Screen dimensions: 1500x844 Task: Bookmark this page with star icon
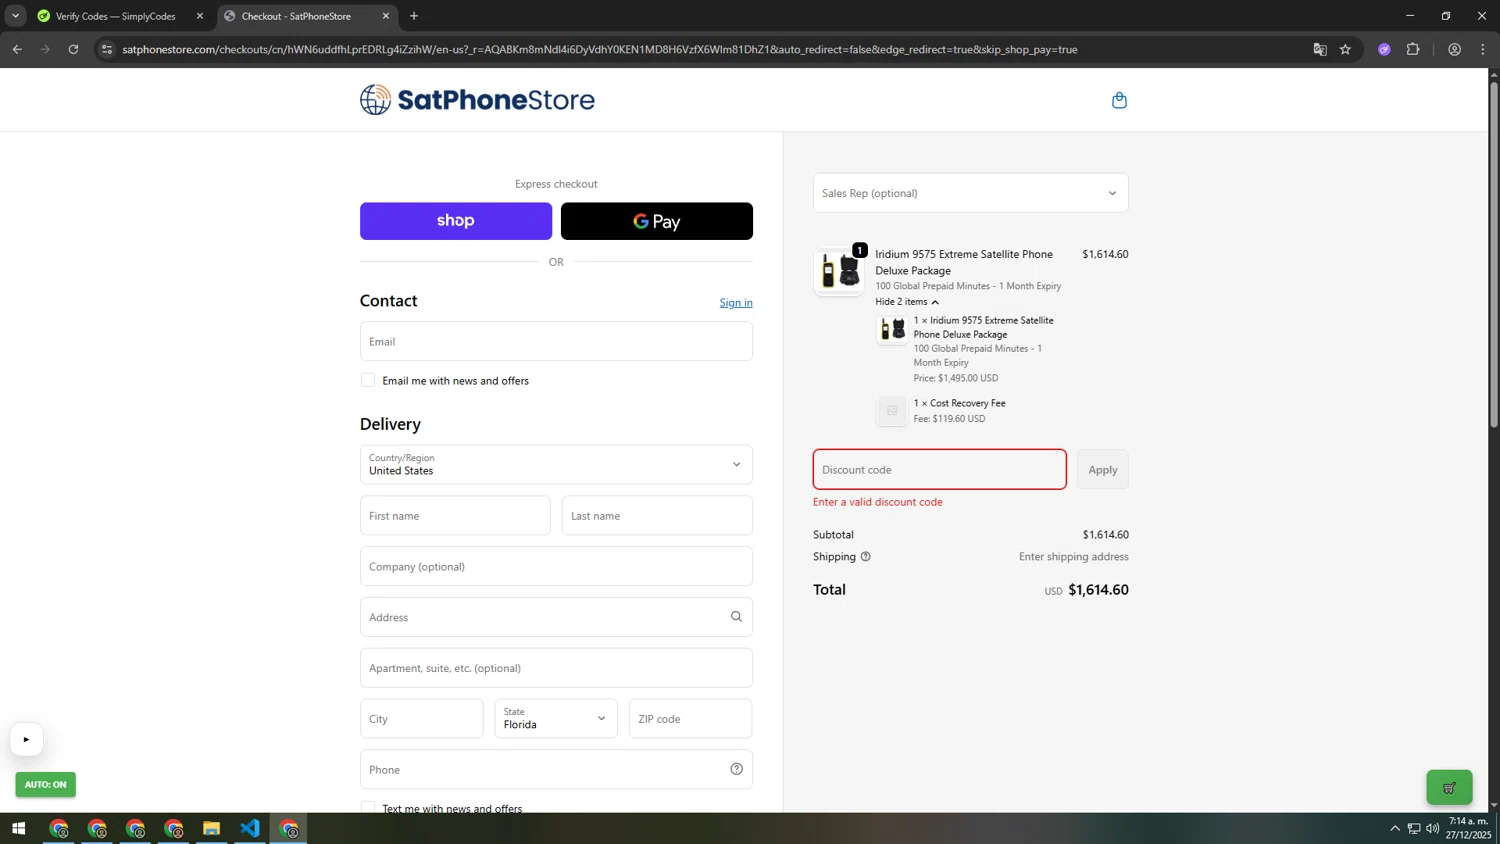pyautogui.click(x=1345, y=49)
